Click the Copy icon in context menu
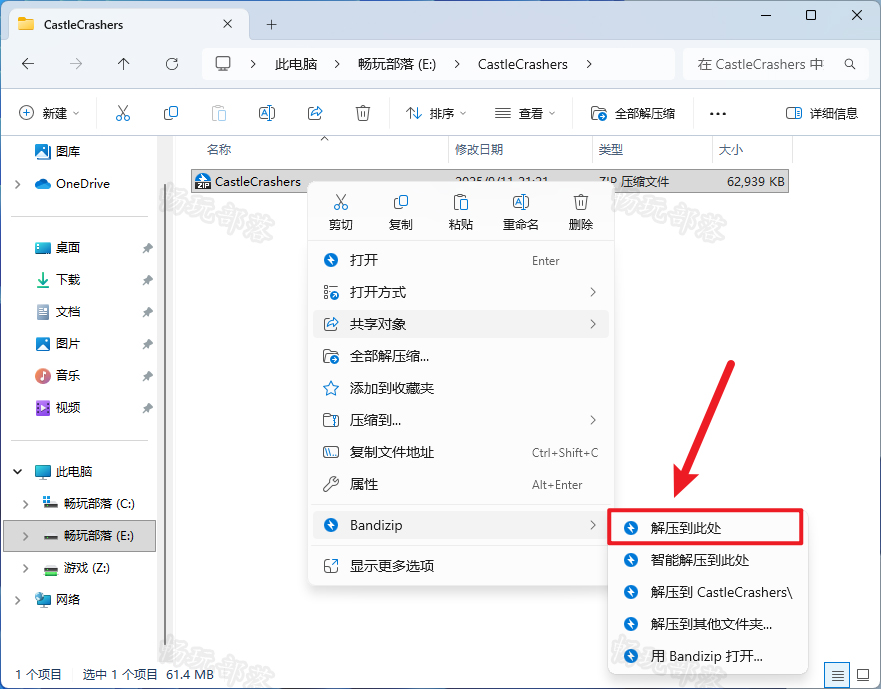The height and width of the screenshot is (689, 881). [x=401, y=202]
